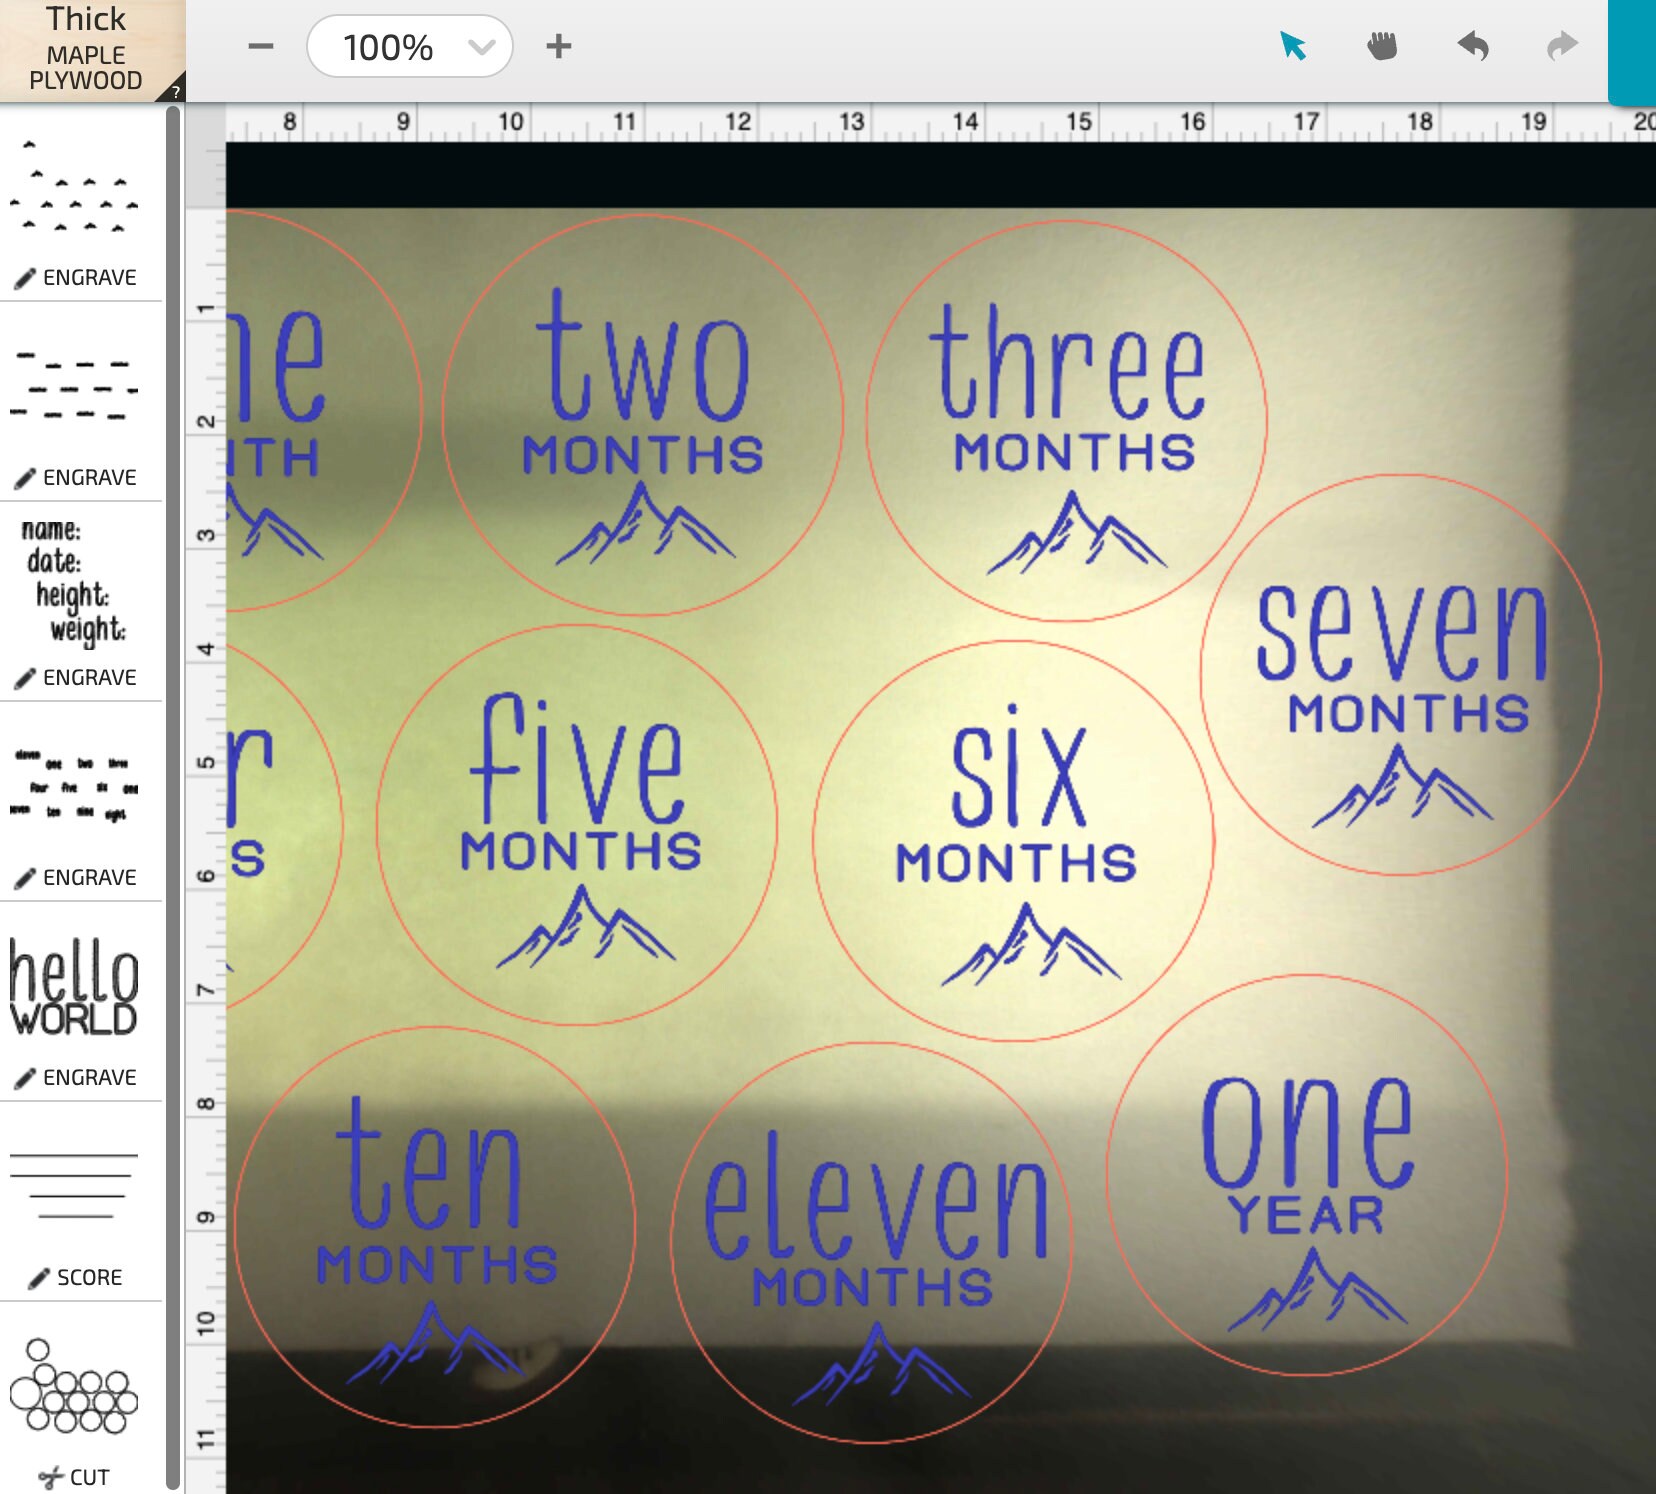Undo the last action
This screenshot has height=1494, width=1656.
(1473, 46)
